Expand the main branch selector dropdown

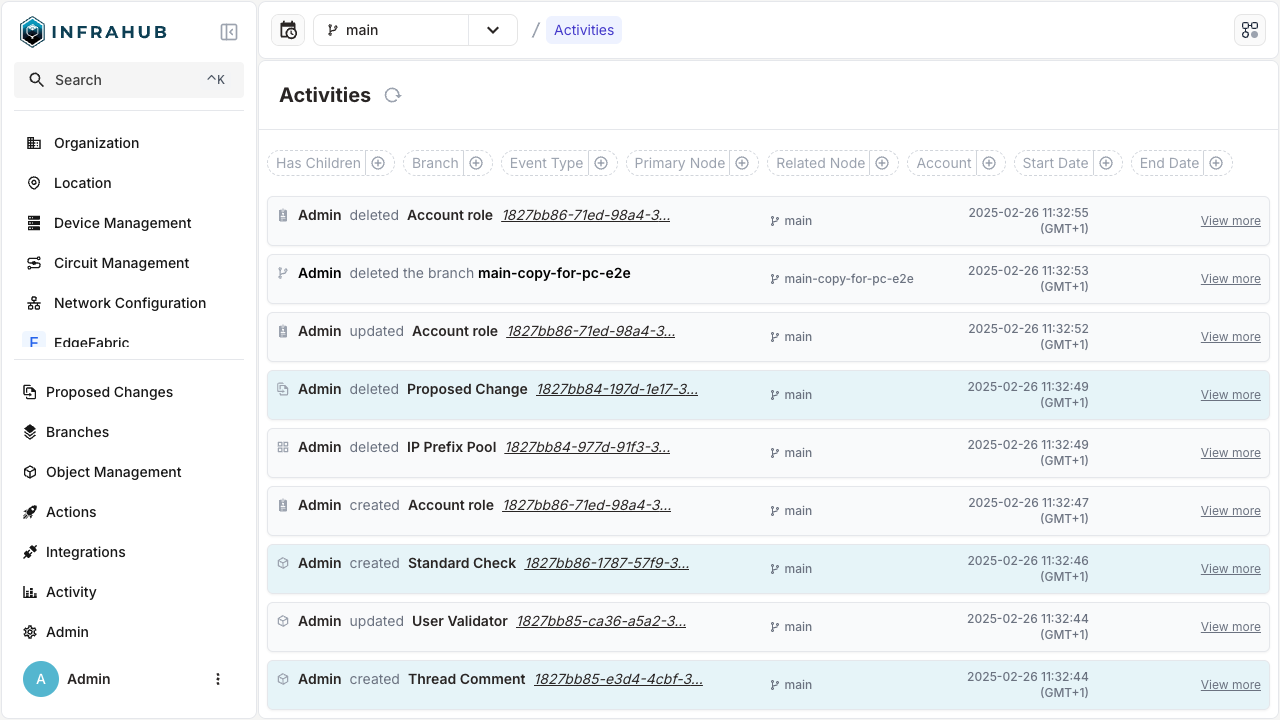[492, 30]
